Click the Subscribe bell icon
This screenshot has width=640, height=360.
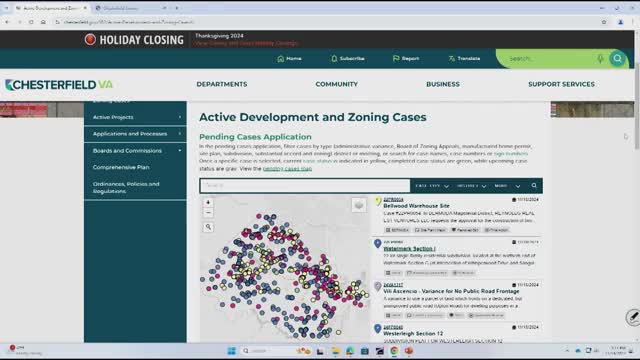(x=334, y=59)
